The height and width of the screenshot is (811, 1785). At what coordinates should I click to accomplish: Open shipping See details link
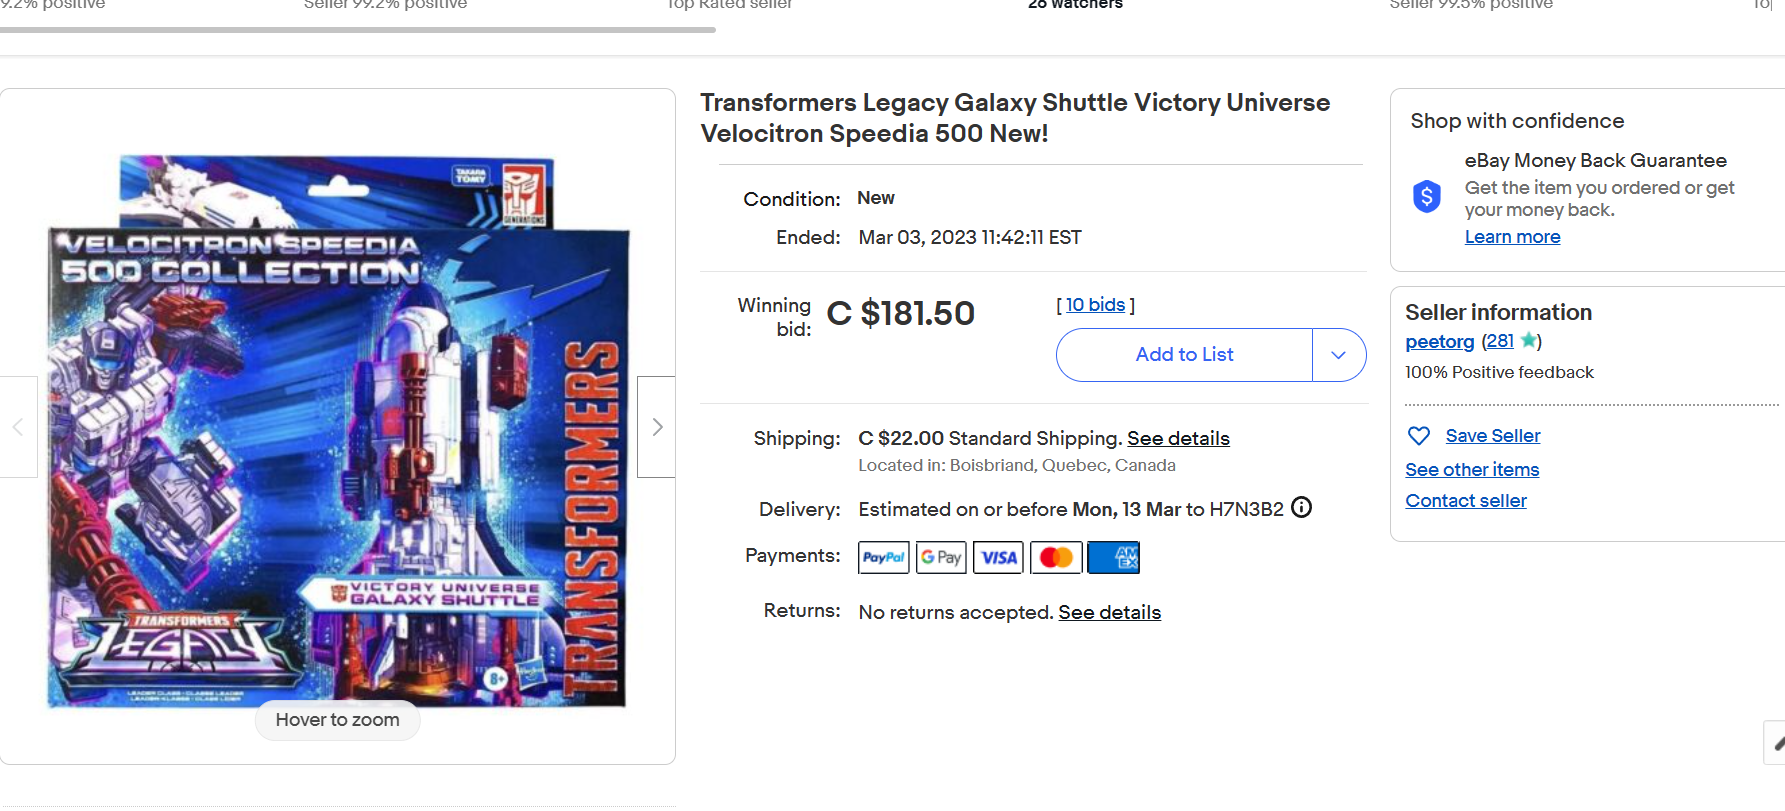1178,438
